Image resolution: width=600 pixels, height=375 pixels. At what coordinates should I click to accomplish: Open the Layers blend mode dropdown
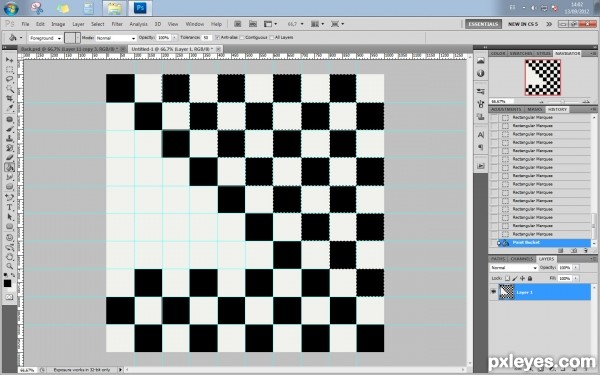(x=514, y=267)
